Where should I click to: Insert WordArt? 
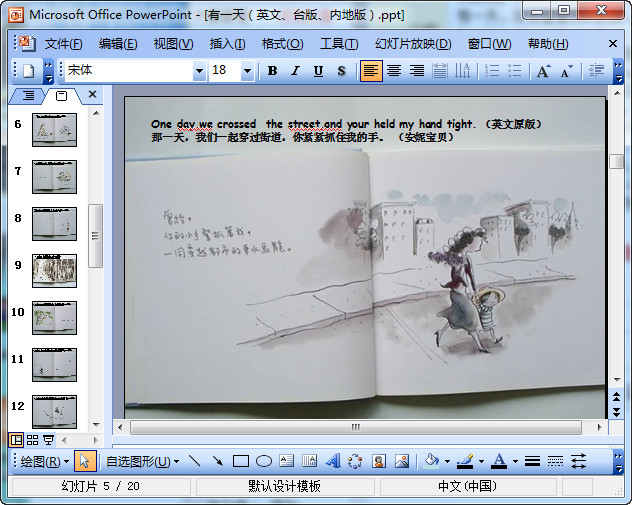tap(333, 461)
